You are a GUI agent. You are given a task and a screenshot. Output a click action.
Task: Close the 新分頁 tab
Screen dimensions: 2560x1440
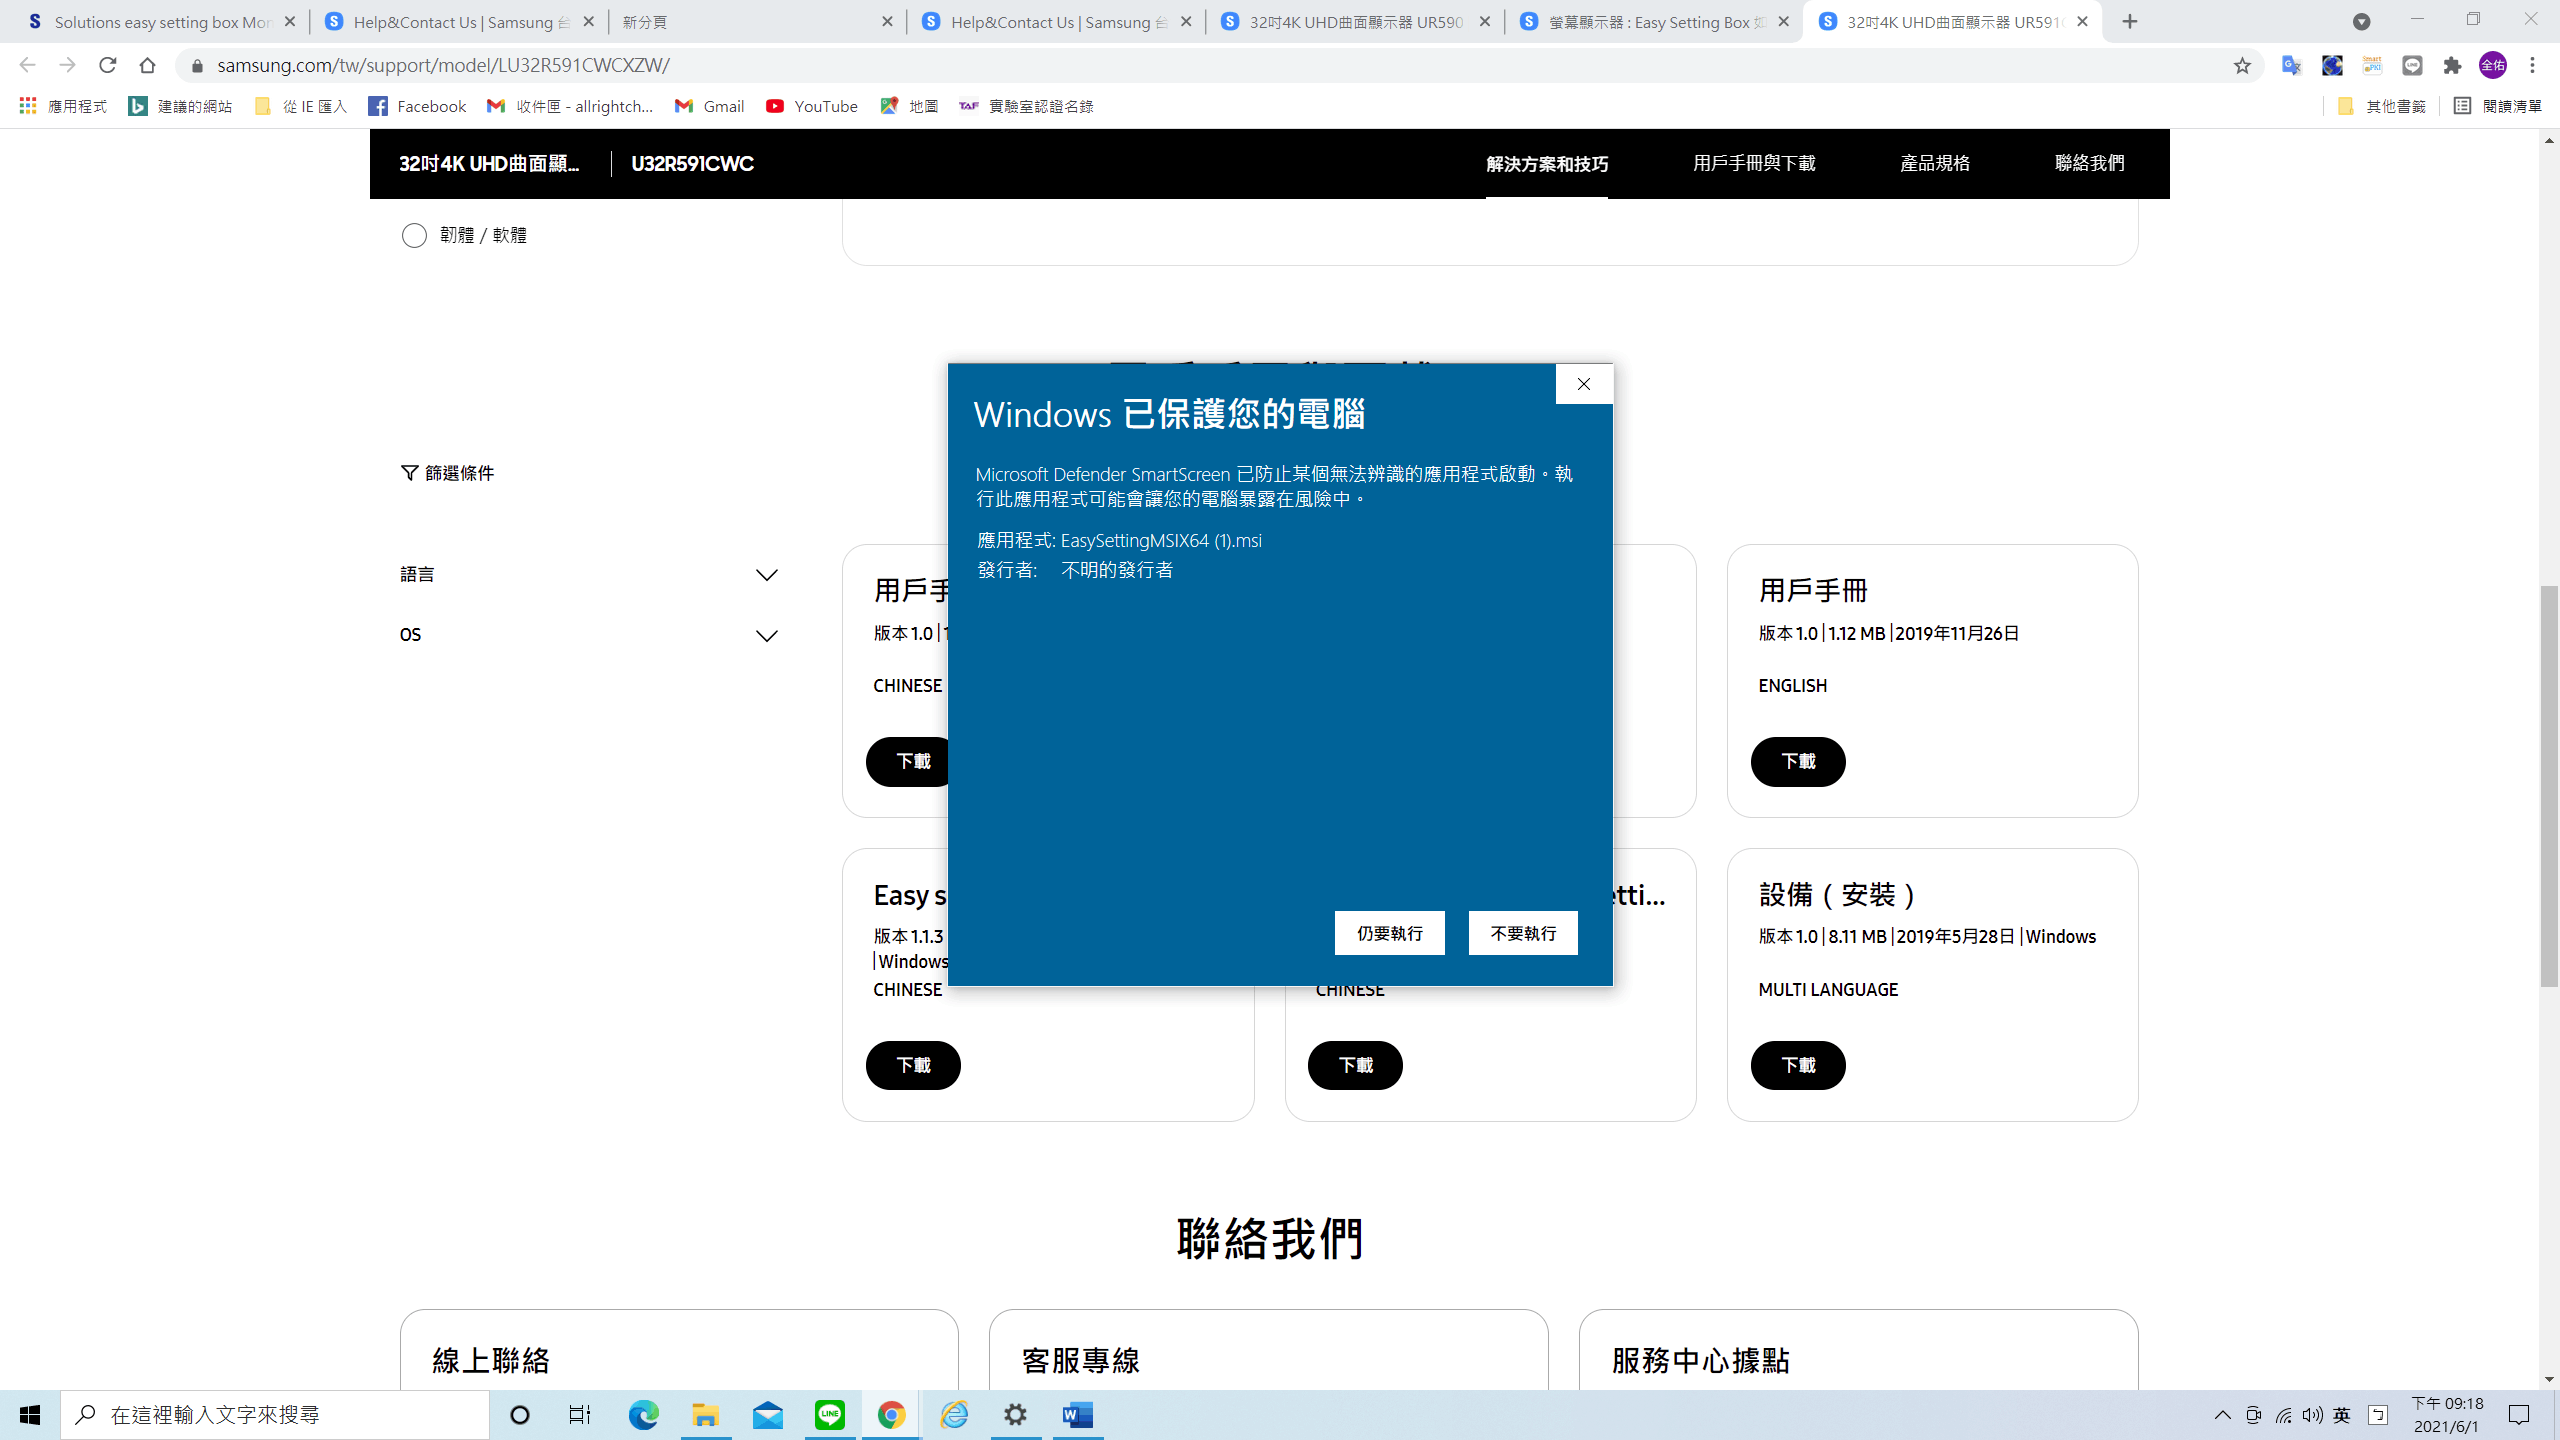click(887, 21)
